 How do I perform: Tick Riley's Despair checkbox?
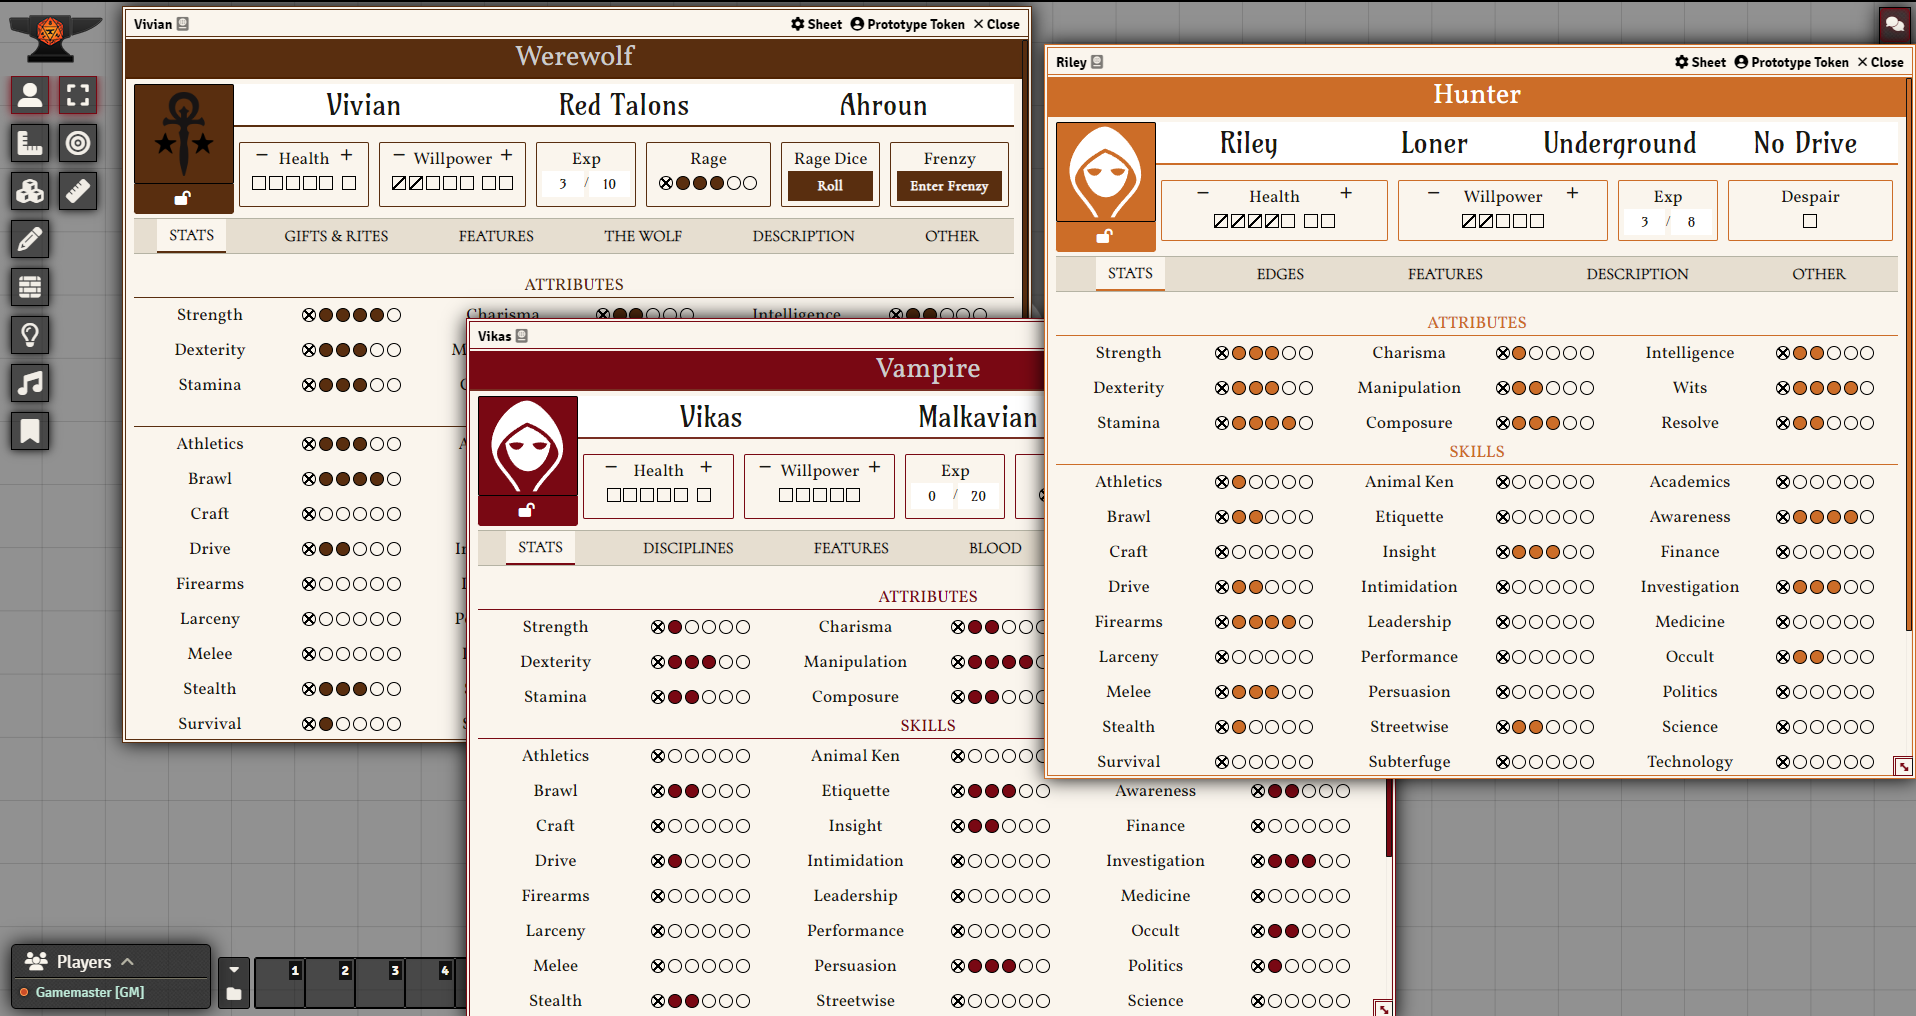point(1810,221)
